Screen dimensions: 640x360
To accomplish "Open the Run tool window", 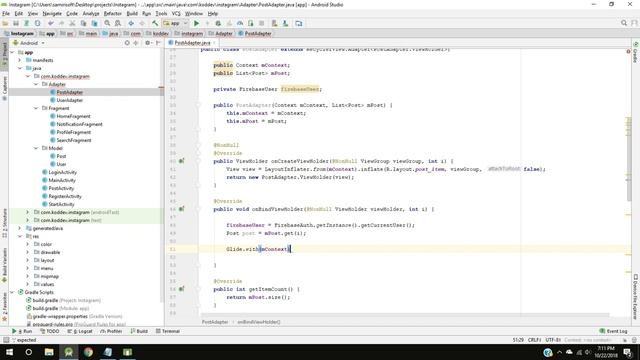I will (22, 331).
